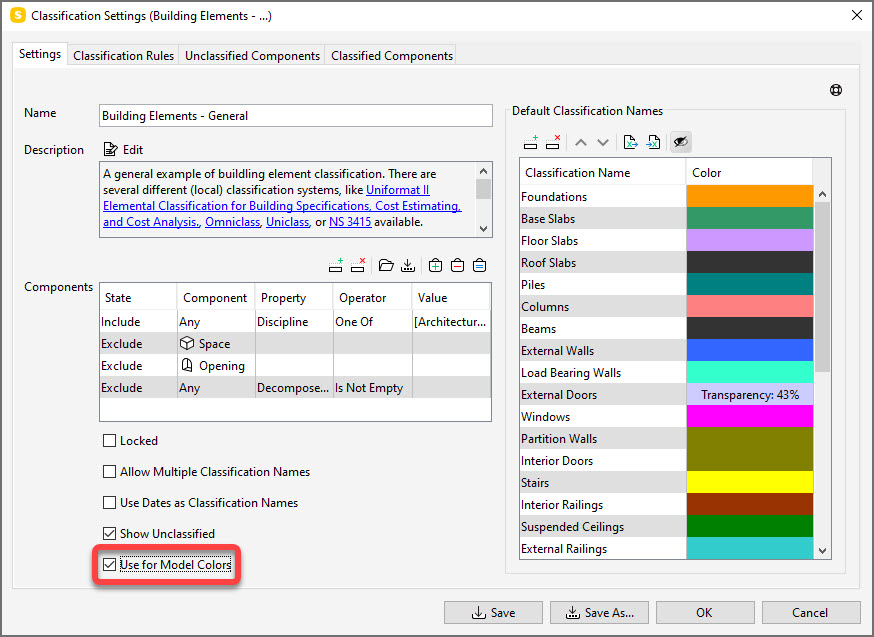Open the Unclassified Components tab
The width and height of the screenshot is (874, 637).
pyautogui.click(x=252, y=56)
